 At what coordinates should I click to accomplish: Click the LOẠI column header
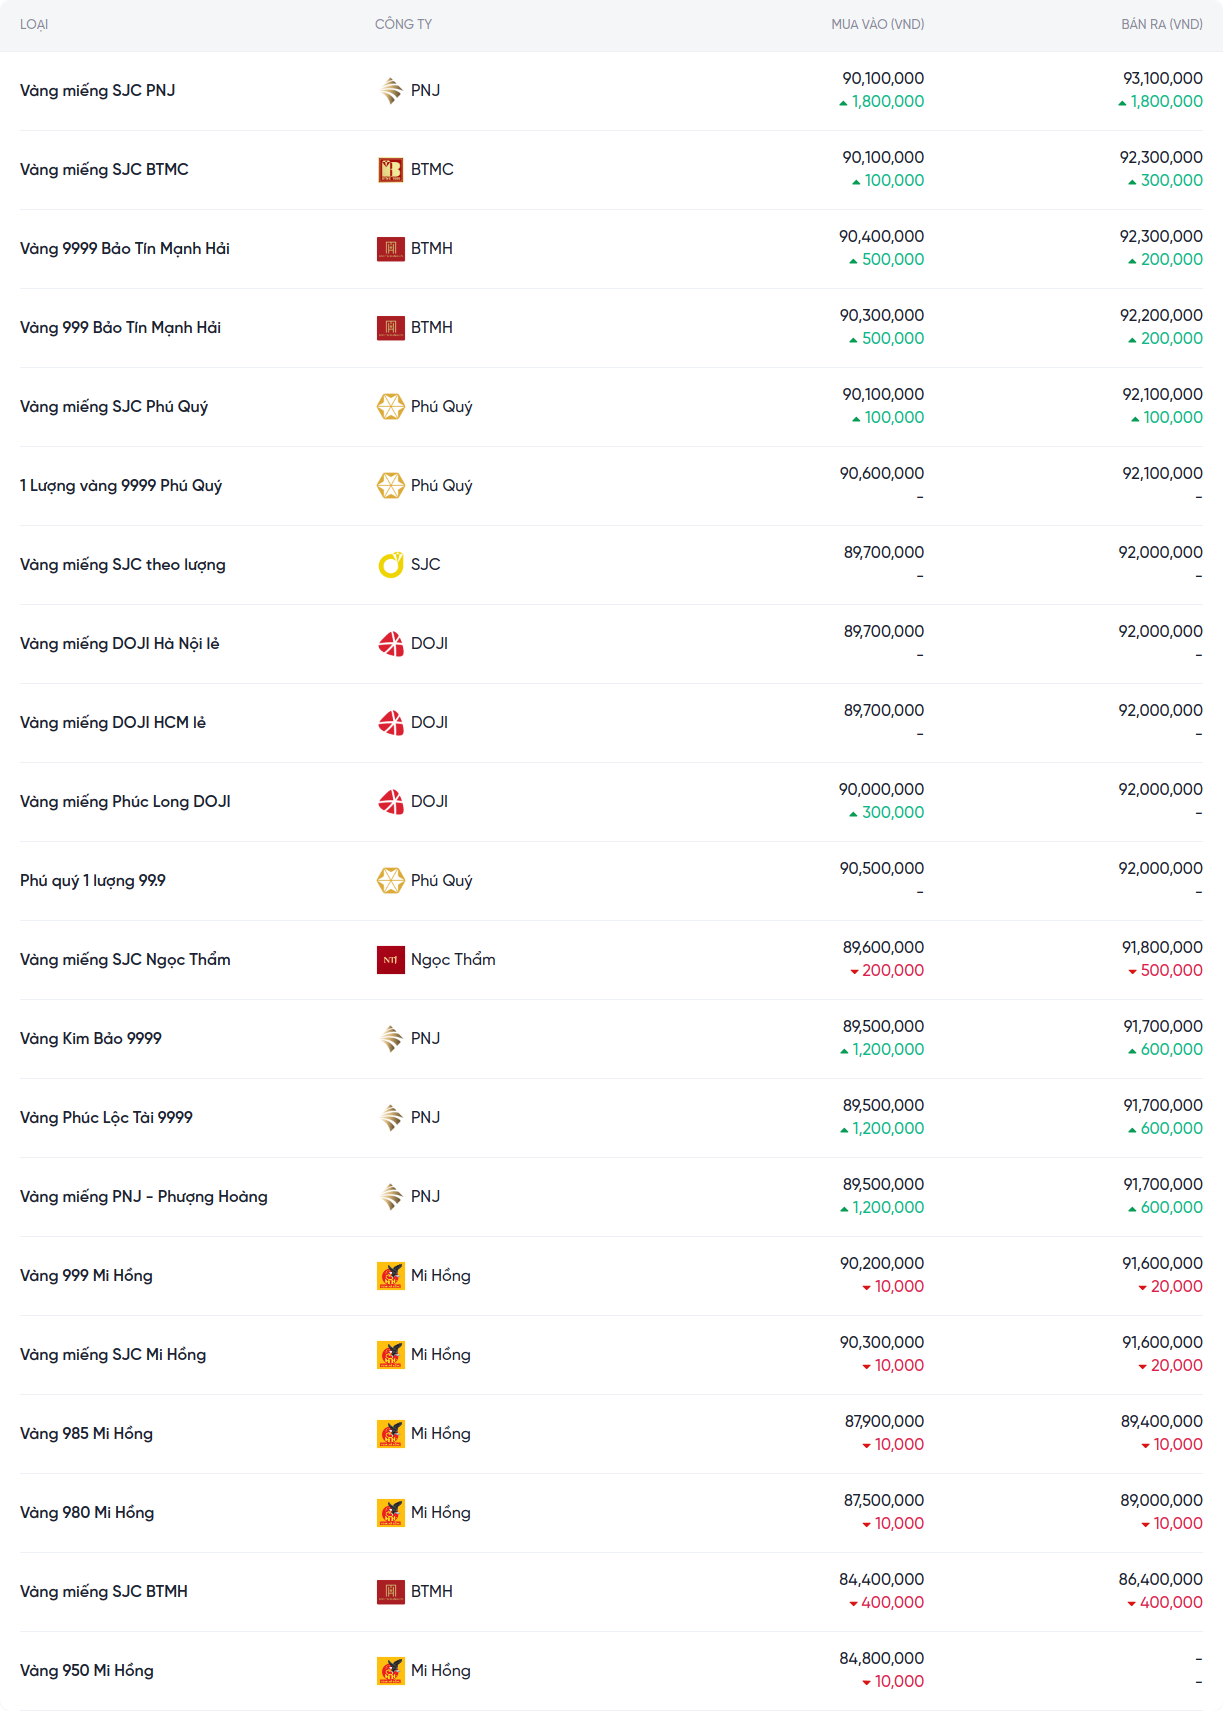click(34, 24)
